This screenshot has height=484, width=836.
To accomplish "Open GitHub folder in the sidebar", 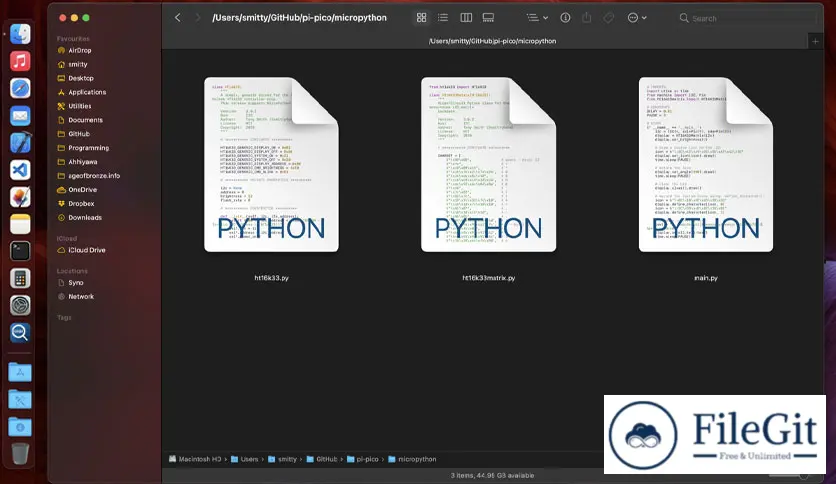I will [79, 134].
